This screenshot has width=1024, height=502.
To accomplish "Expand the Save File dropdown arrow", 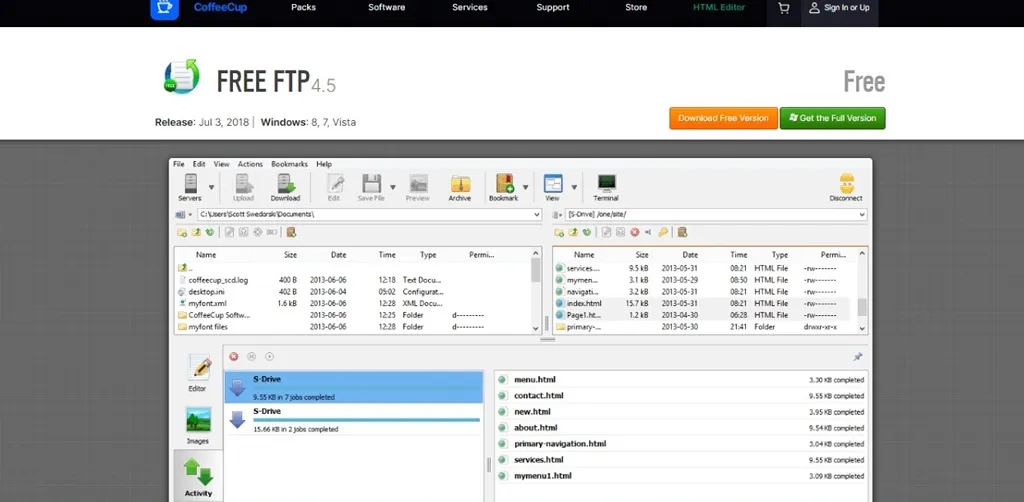I will pos(392,187).
